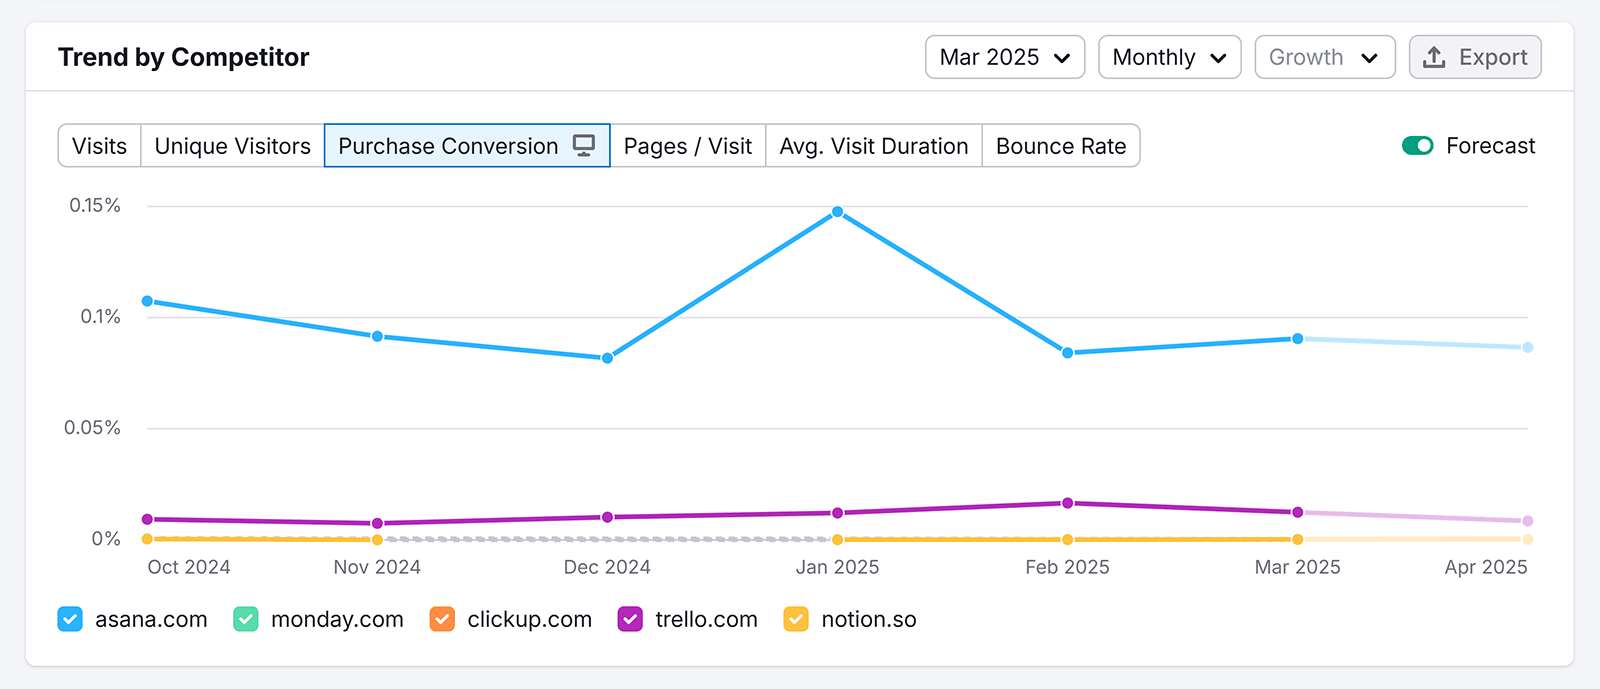1600x689 pixels.
Task: Uncheck the monday.com legend checkbox
Action: point(246,620)
